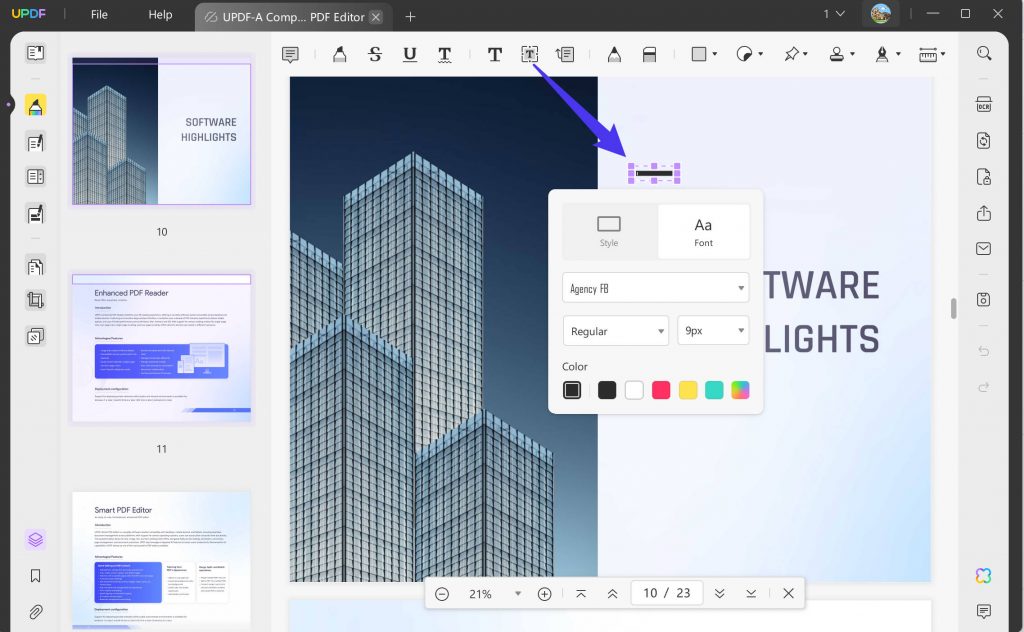Viewport: 1024px width, 632px height.
Task: Select the Highlighter annotation tool
Action: pyautogui.click(x=340, y=54)
